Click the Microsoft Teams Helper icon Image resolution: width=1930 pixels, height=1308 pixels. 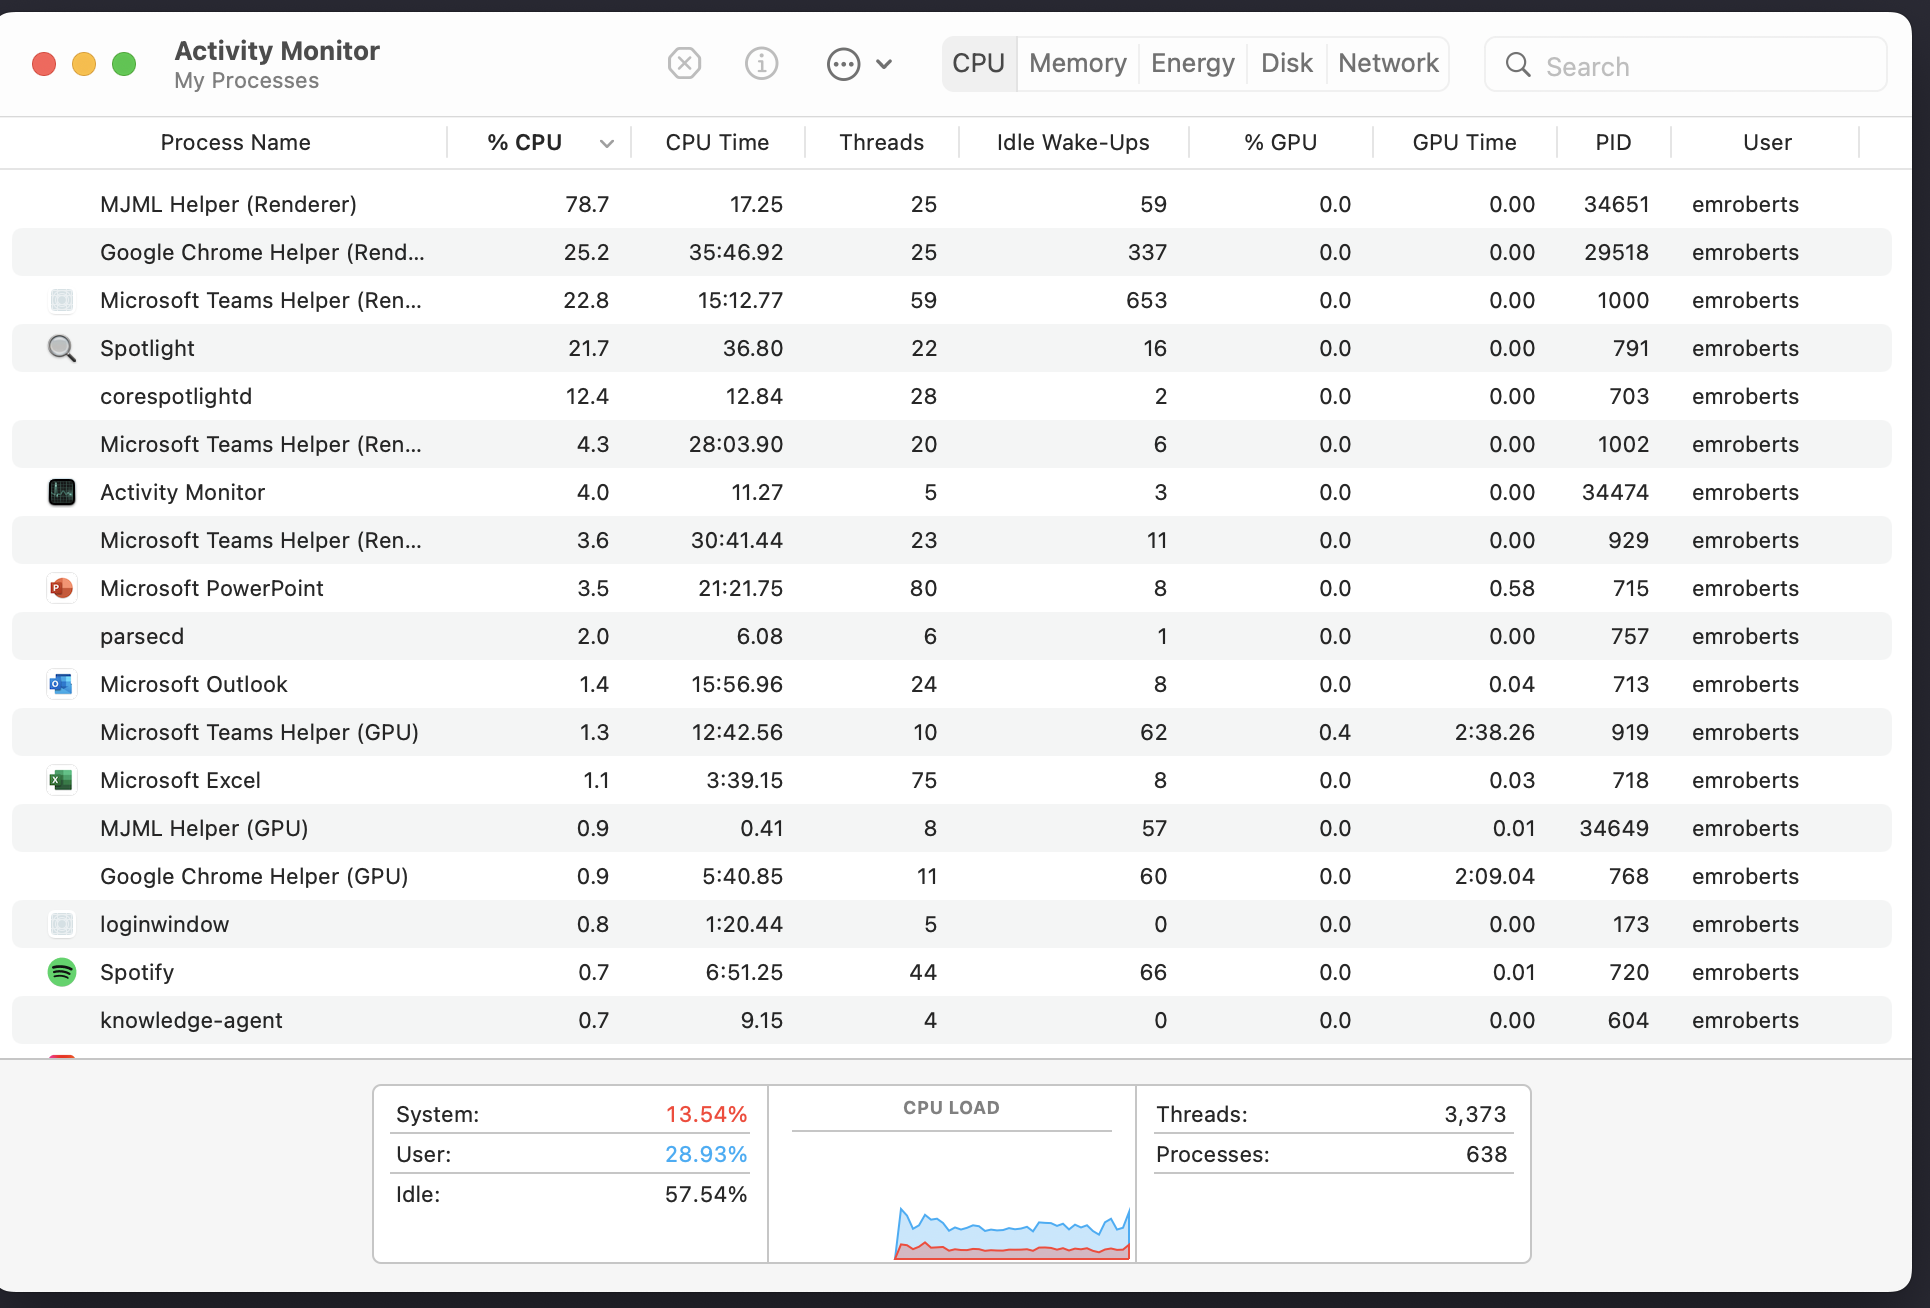pyautogui.click(x=62, y=300)
